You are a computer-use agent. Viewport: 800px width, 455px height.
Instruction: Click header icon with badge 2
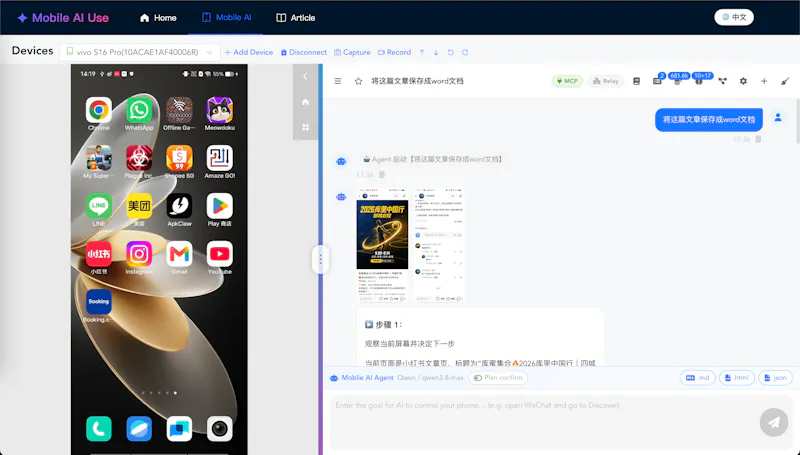657,81
